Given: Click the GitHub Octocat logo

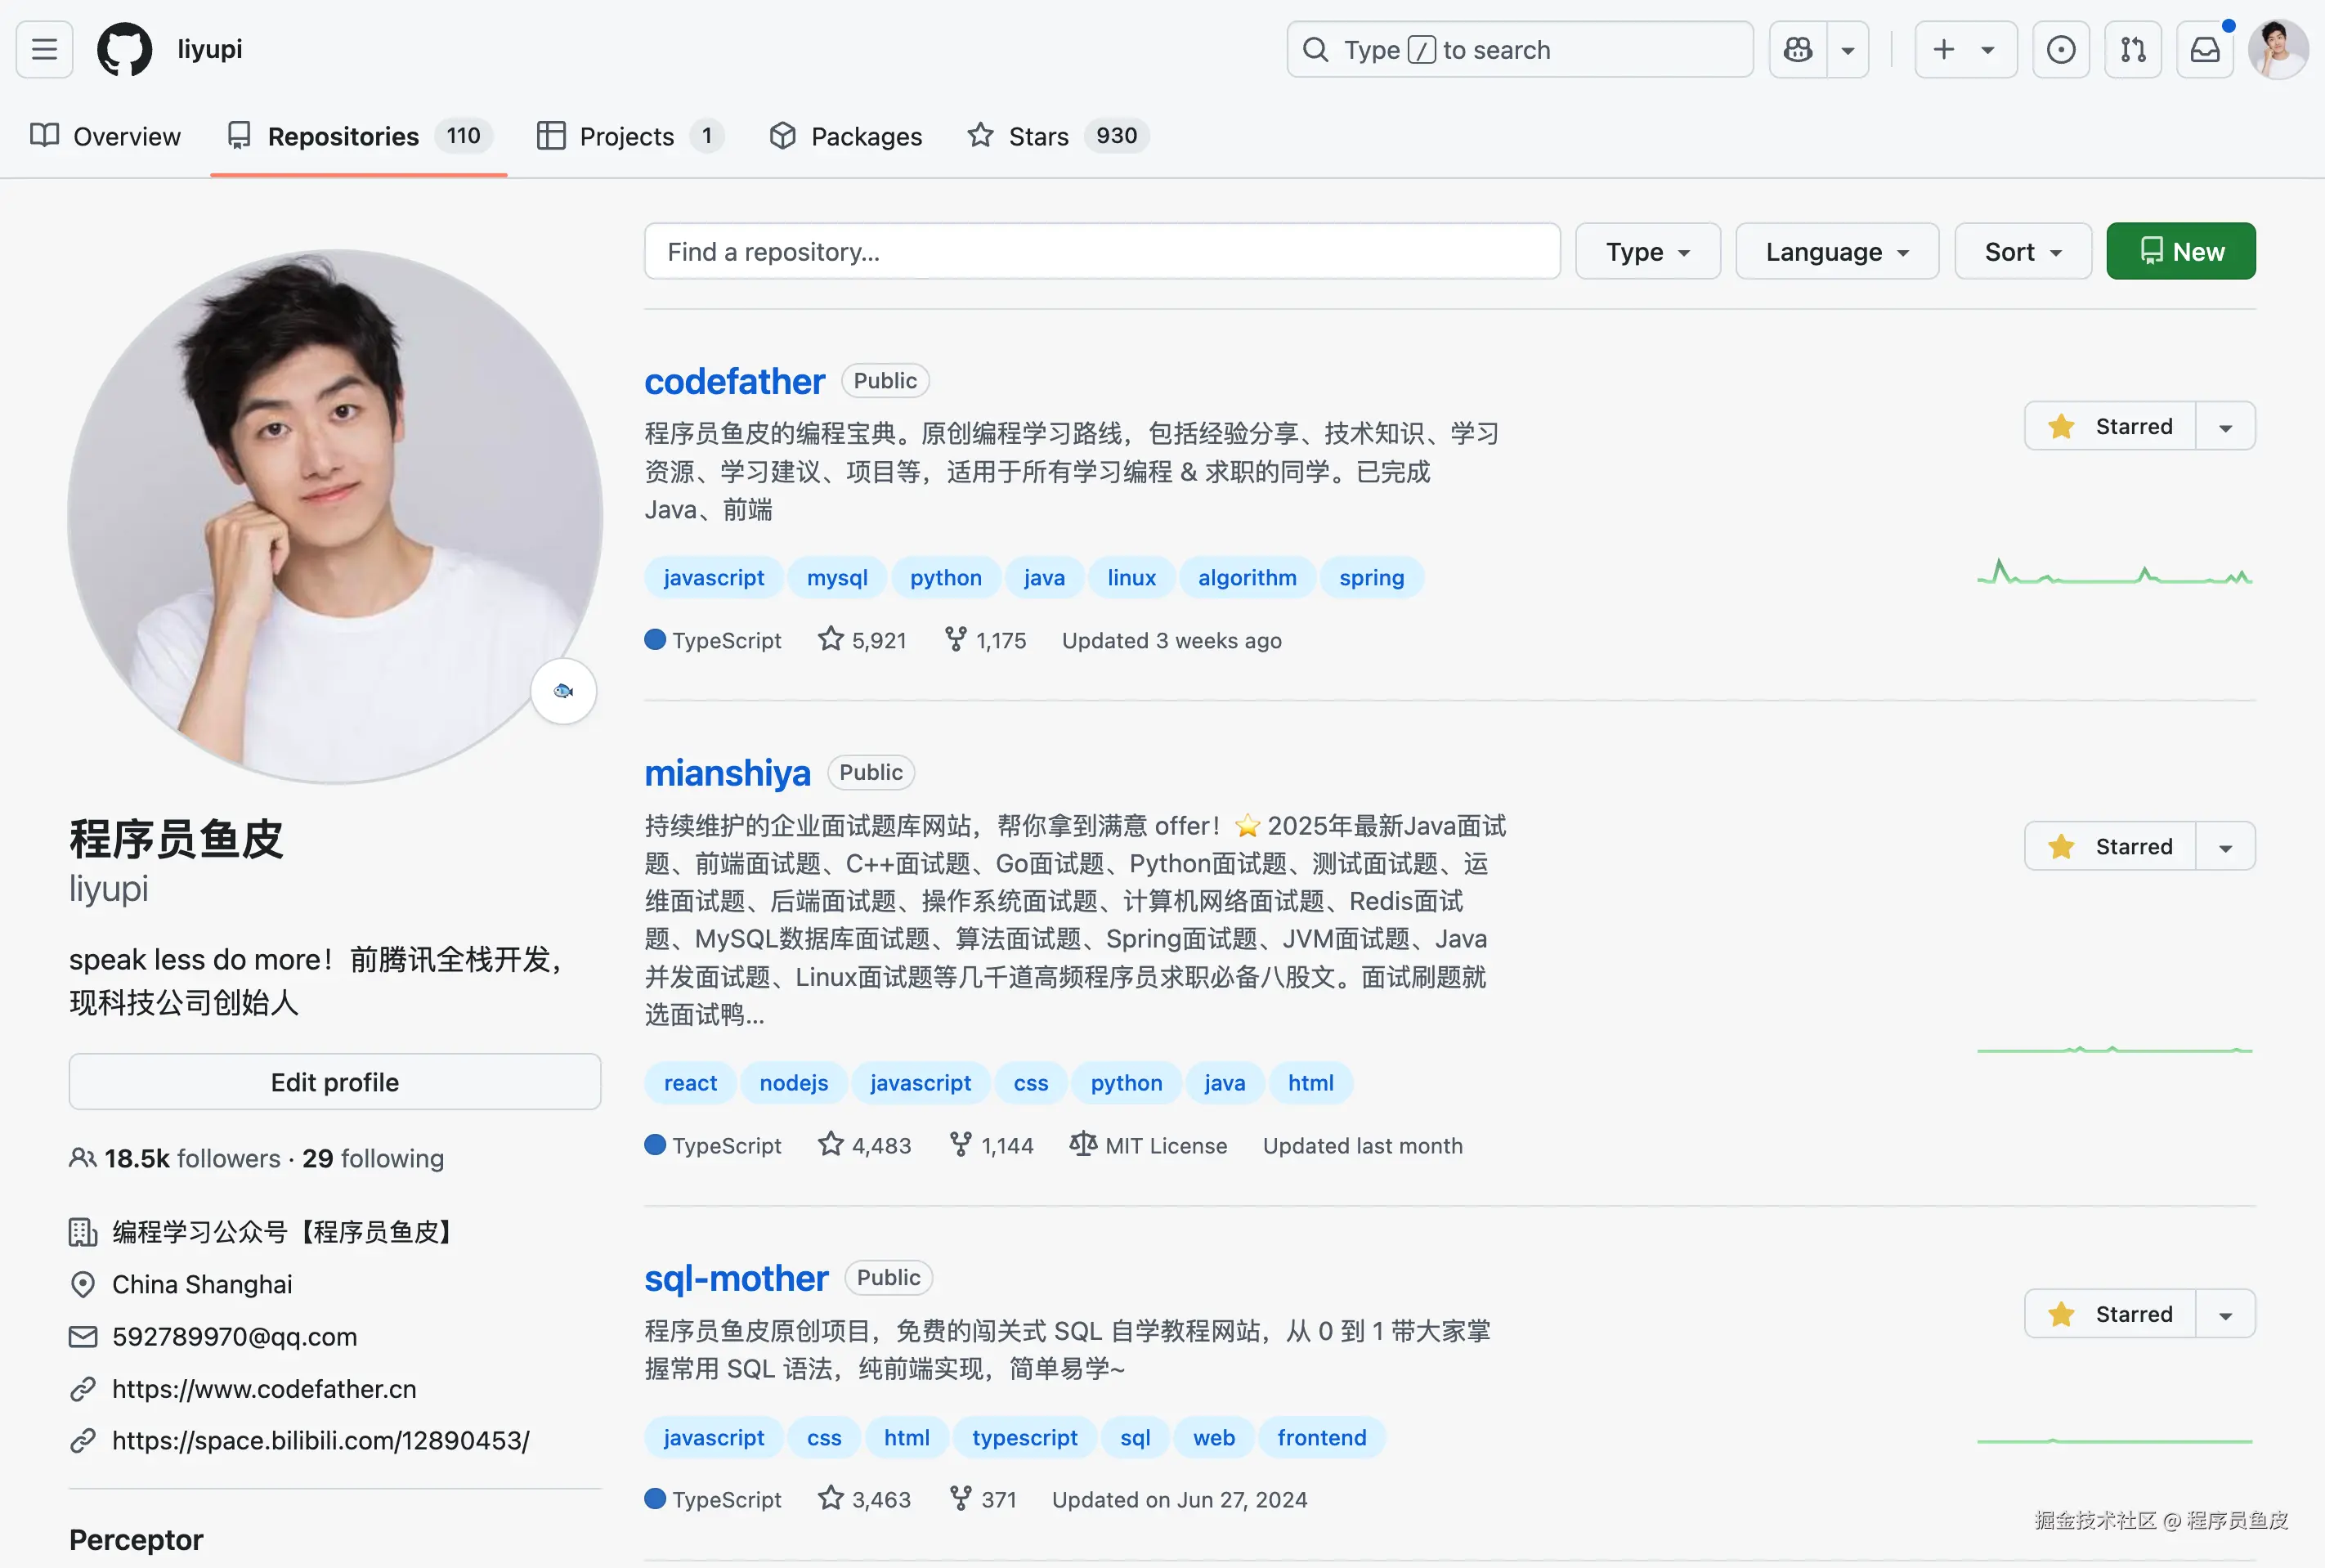Looking at the screenshot, I should click(124, 49).
